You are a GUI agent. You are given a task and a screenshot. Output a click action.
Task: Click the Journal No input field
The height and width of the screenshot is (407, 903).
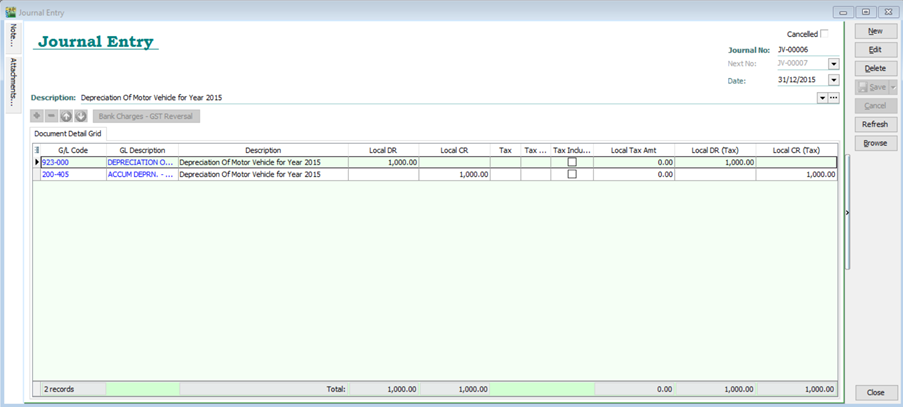(806, 49)
